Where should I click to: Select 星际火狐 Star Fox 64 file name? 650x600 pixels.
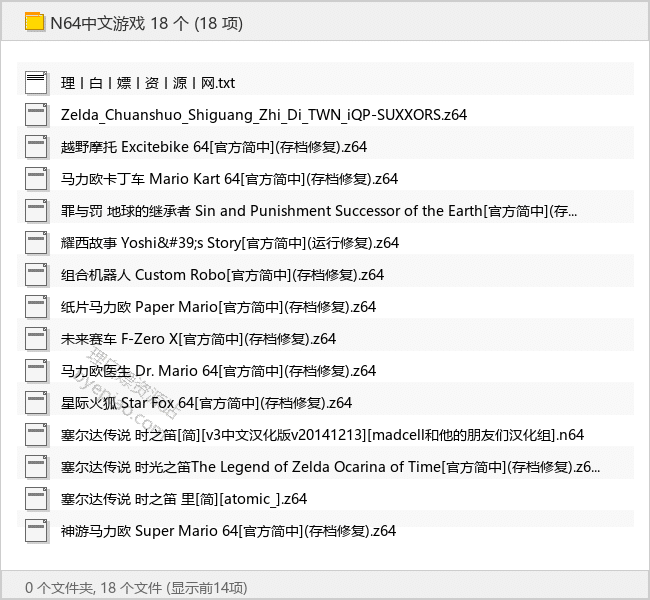point(206,403)
